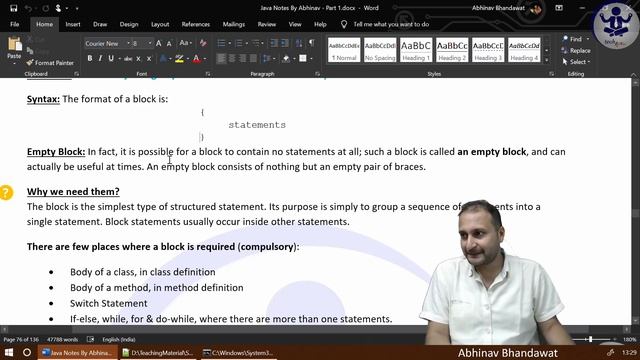Decrease font size with the small A icon
The width and height of the screenshot is (640, 360).
pos(169,43)
